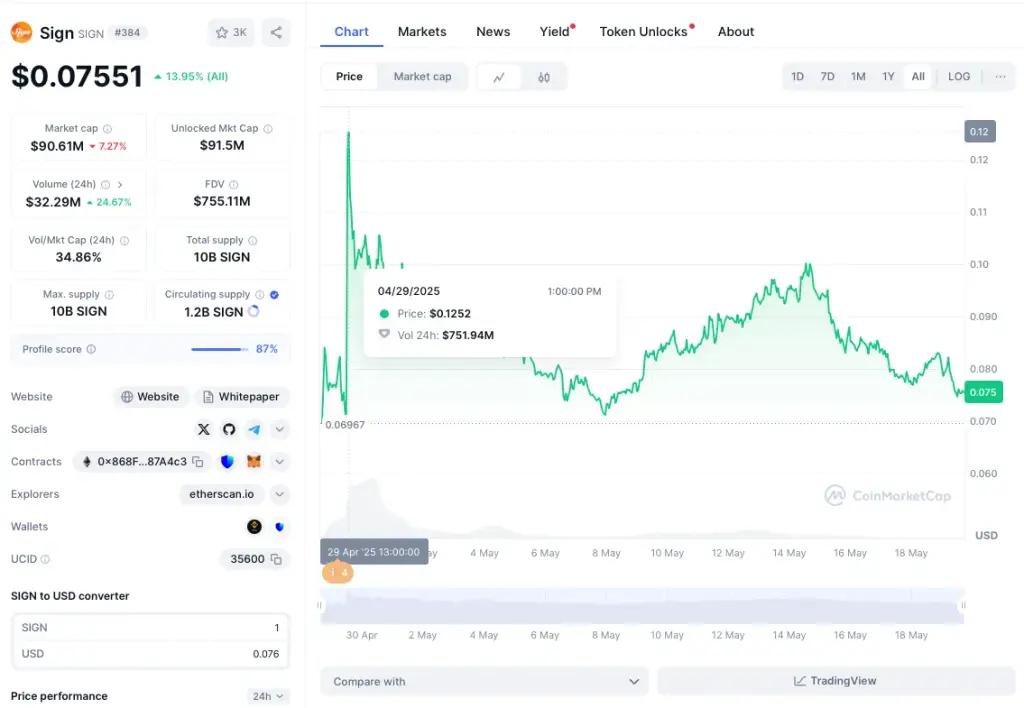The width and height of the screenshot is (1024, 708).
Task: Open the Telegram social link
Action: 254,429
